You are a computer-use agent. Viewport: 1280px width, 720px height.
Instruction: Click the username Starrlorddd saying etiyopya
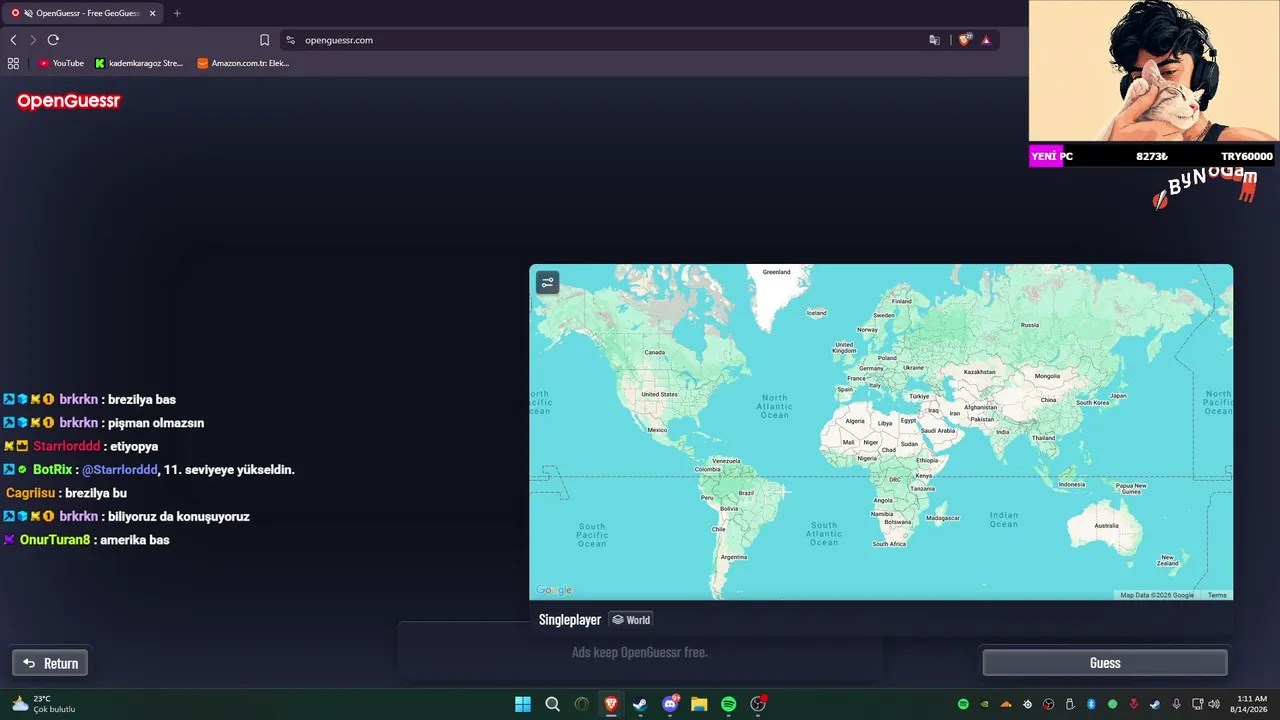point(67,447)
